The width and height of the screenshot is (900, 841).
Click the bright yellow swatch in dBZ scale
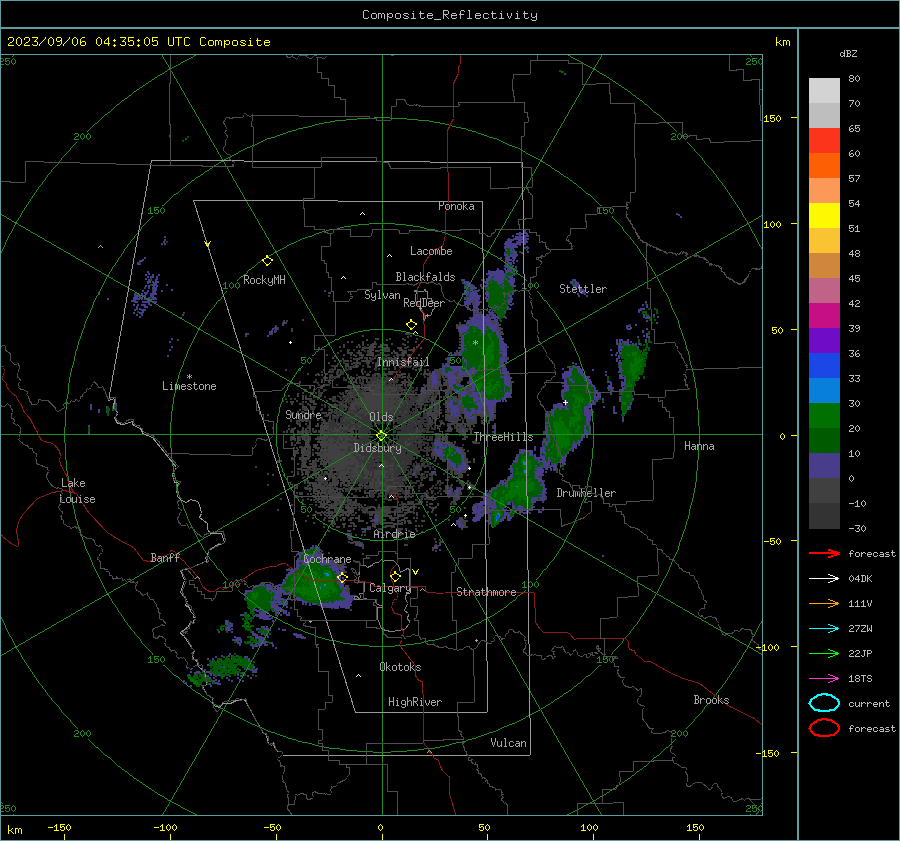(824, 215)
